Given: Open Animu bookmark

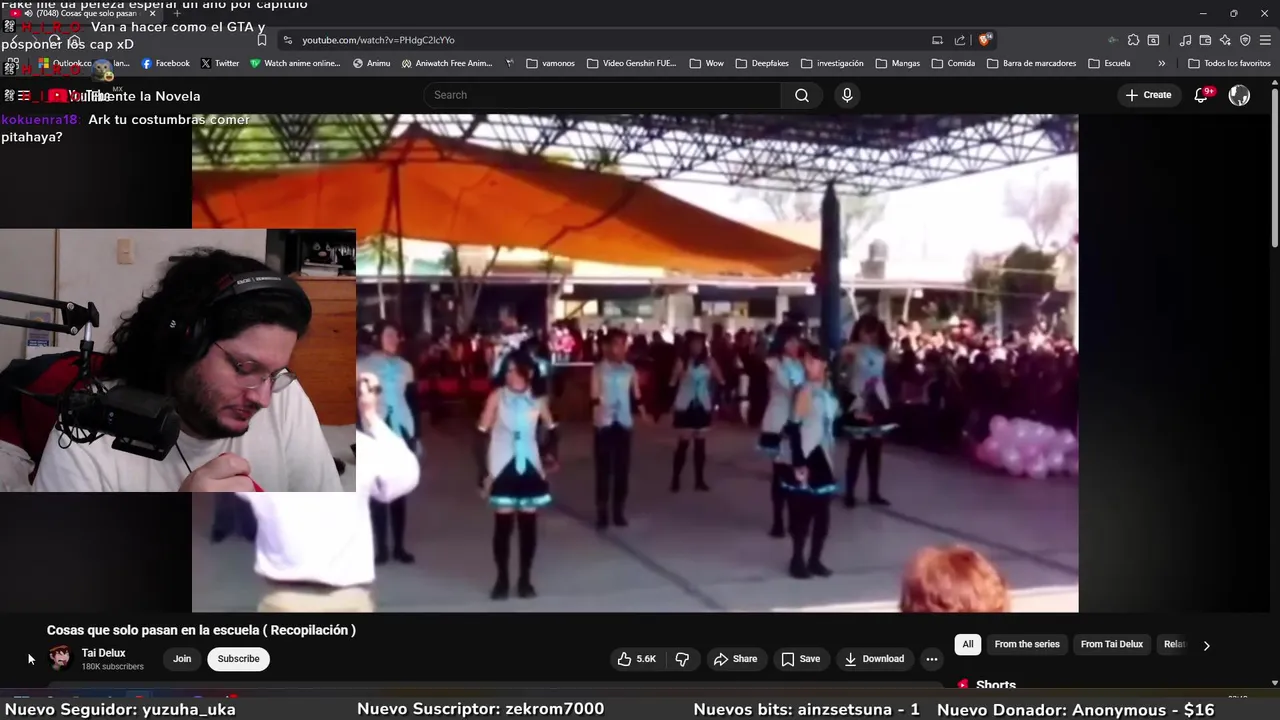Looking at the screenshot, I should click(372, 63).
